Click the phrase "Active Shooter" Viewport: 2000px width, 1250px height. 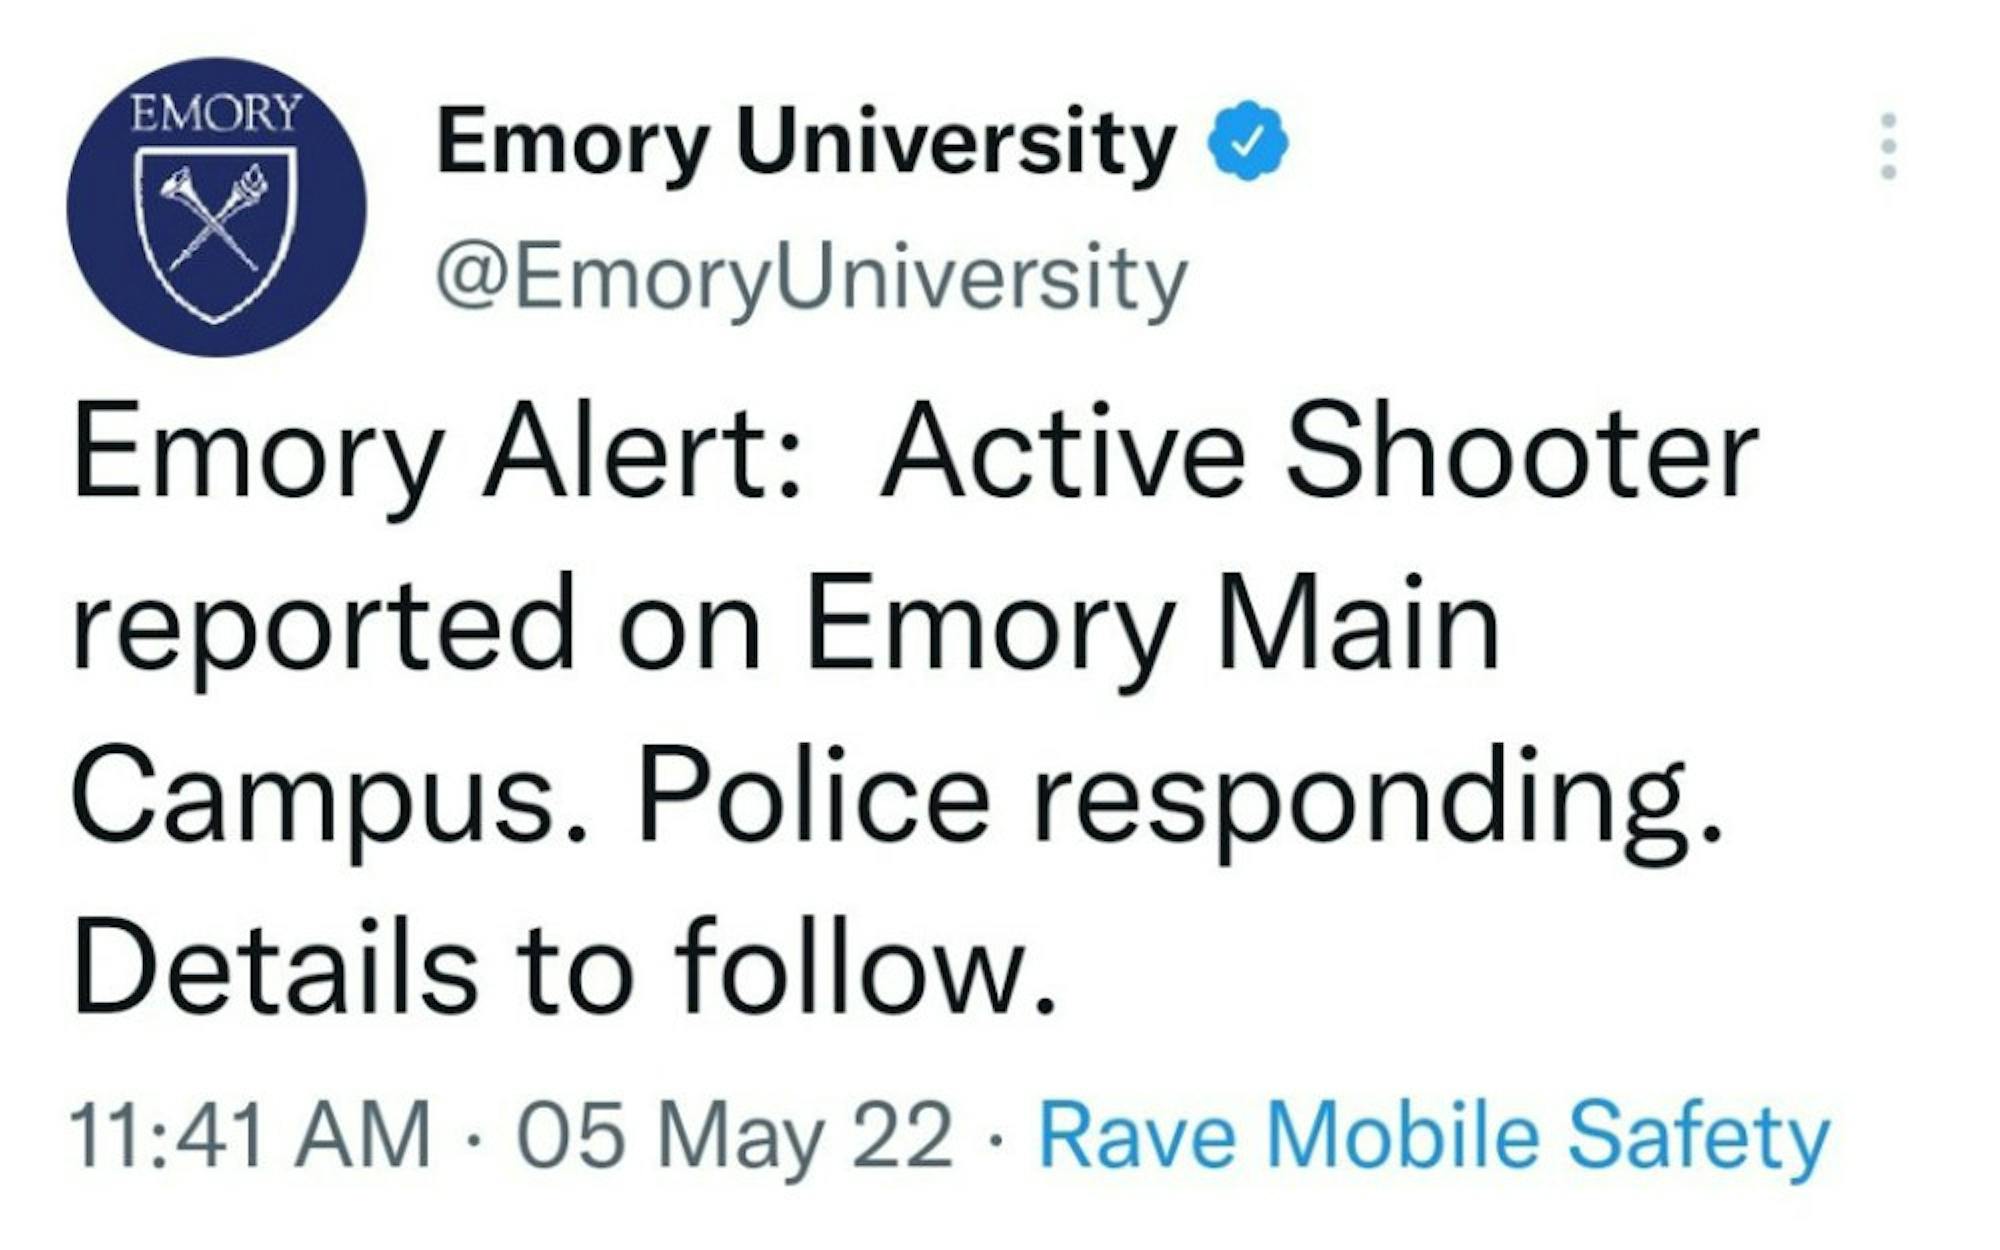1318,450
